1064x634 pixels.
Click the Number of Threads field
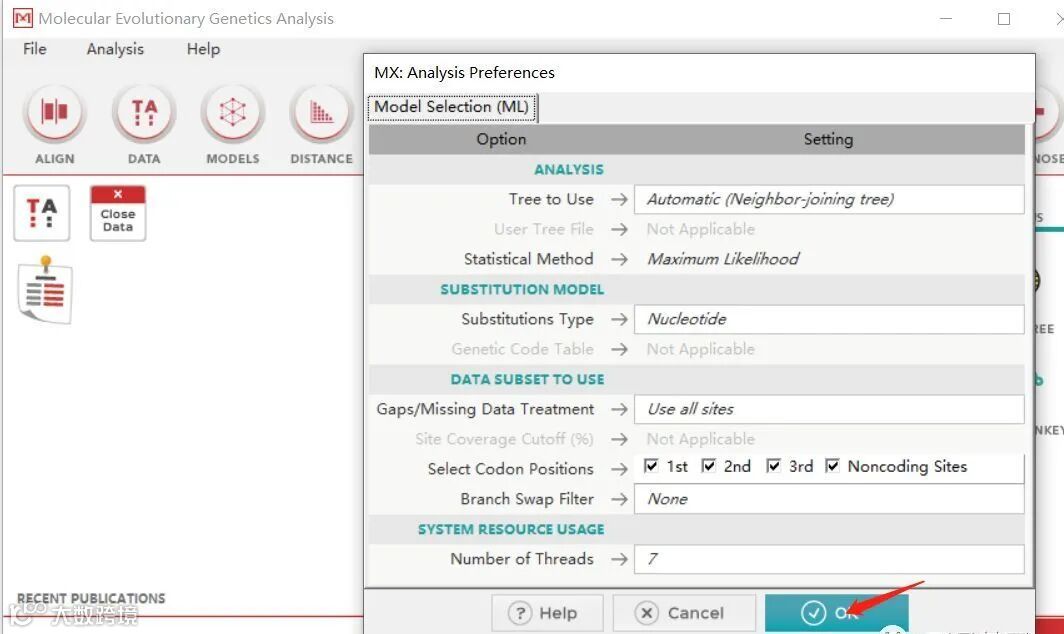tap(829, 559)
